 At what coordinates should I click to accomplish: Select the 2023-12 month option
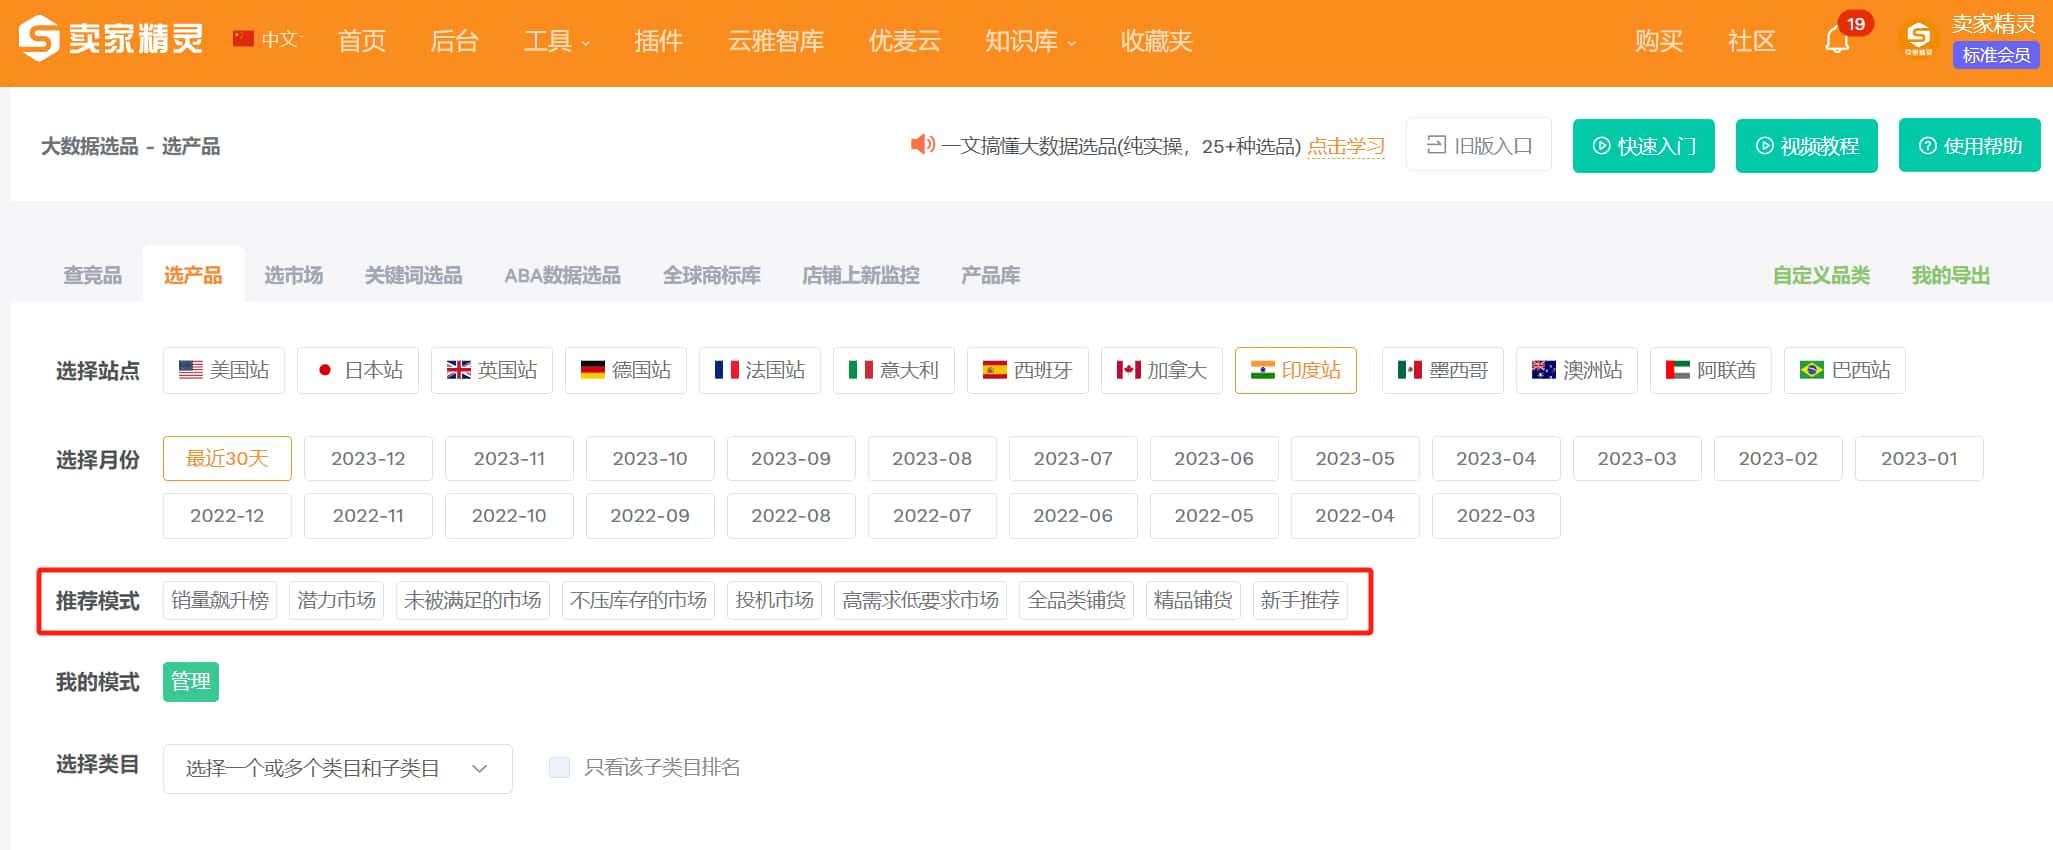point(368,458)
